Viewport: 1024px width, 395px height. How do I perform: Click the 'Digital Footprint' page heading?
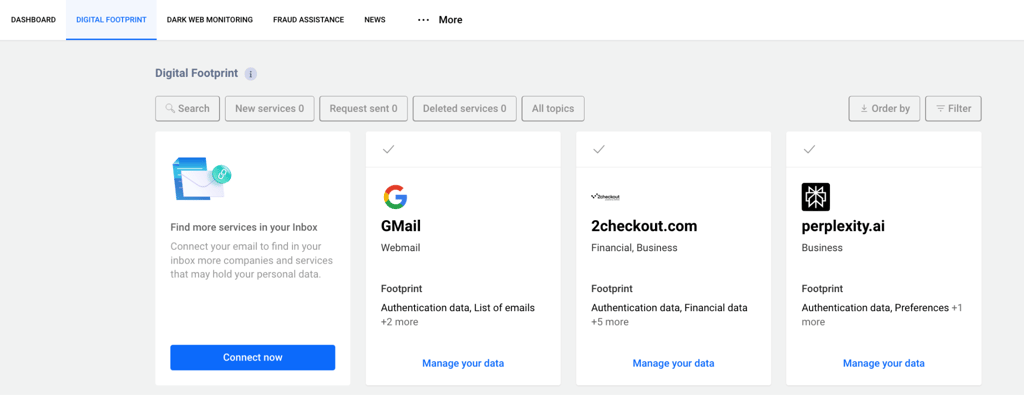click(x=197, y=73)
